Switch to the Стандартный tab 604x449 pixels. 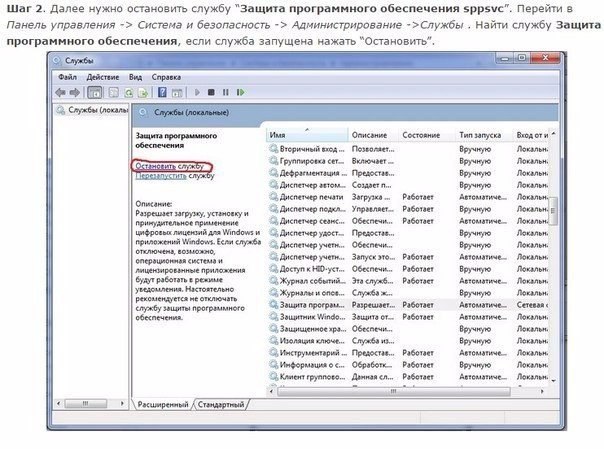pos(221,405)
